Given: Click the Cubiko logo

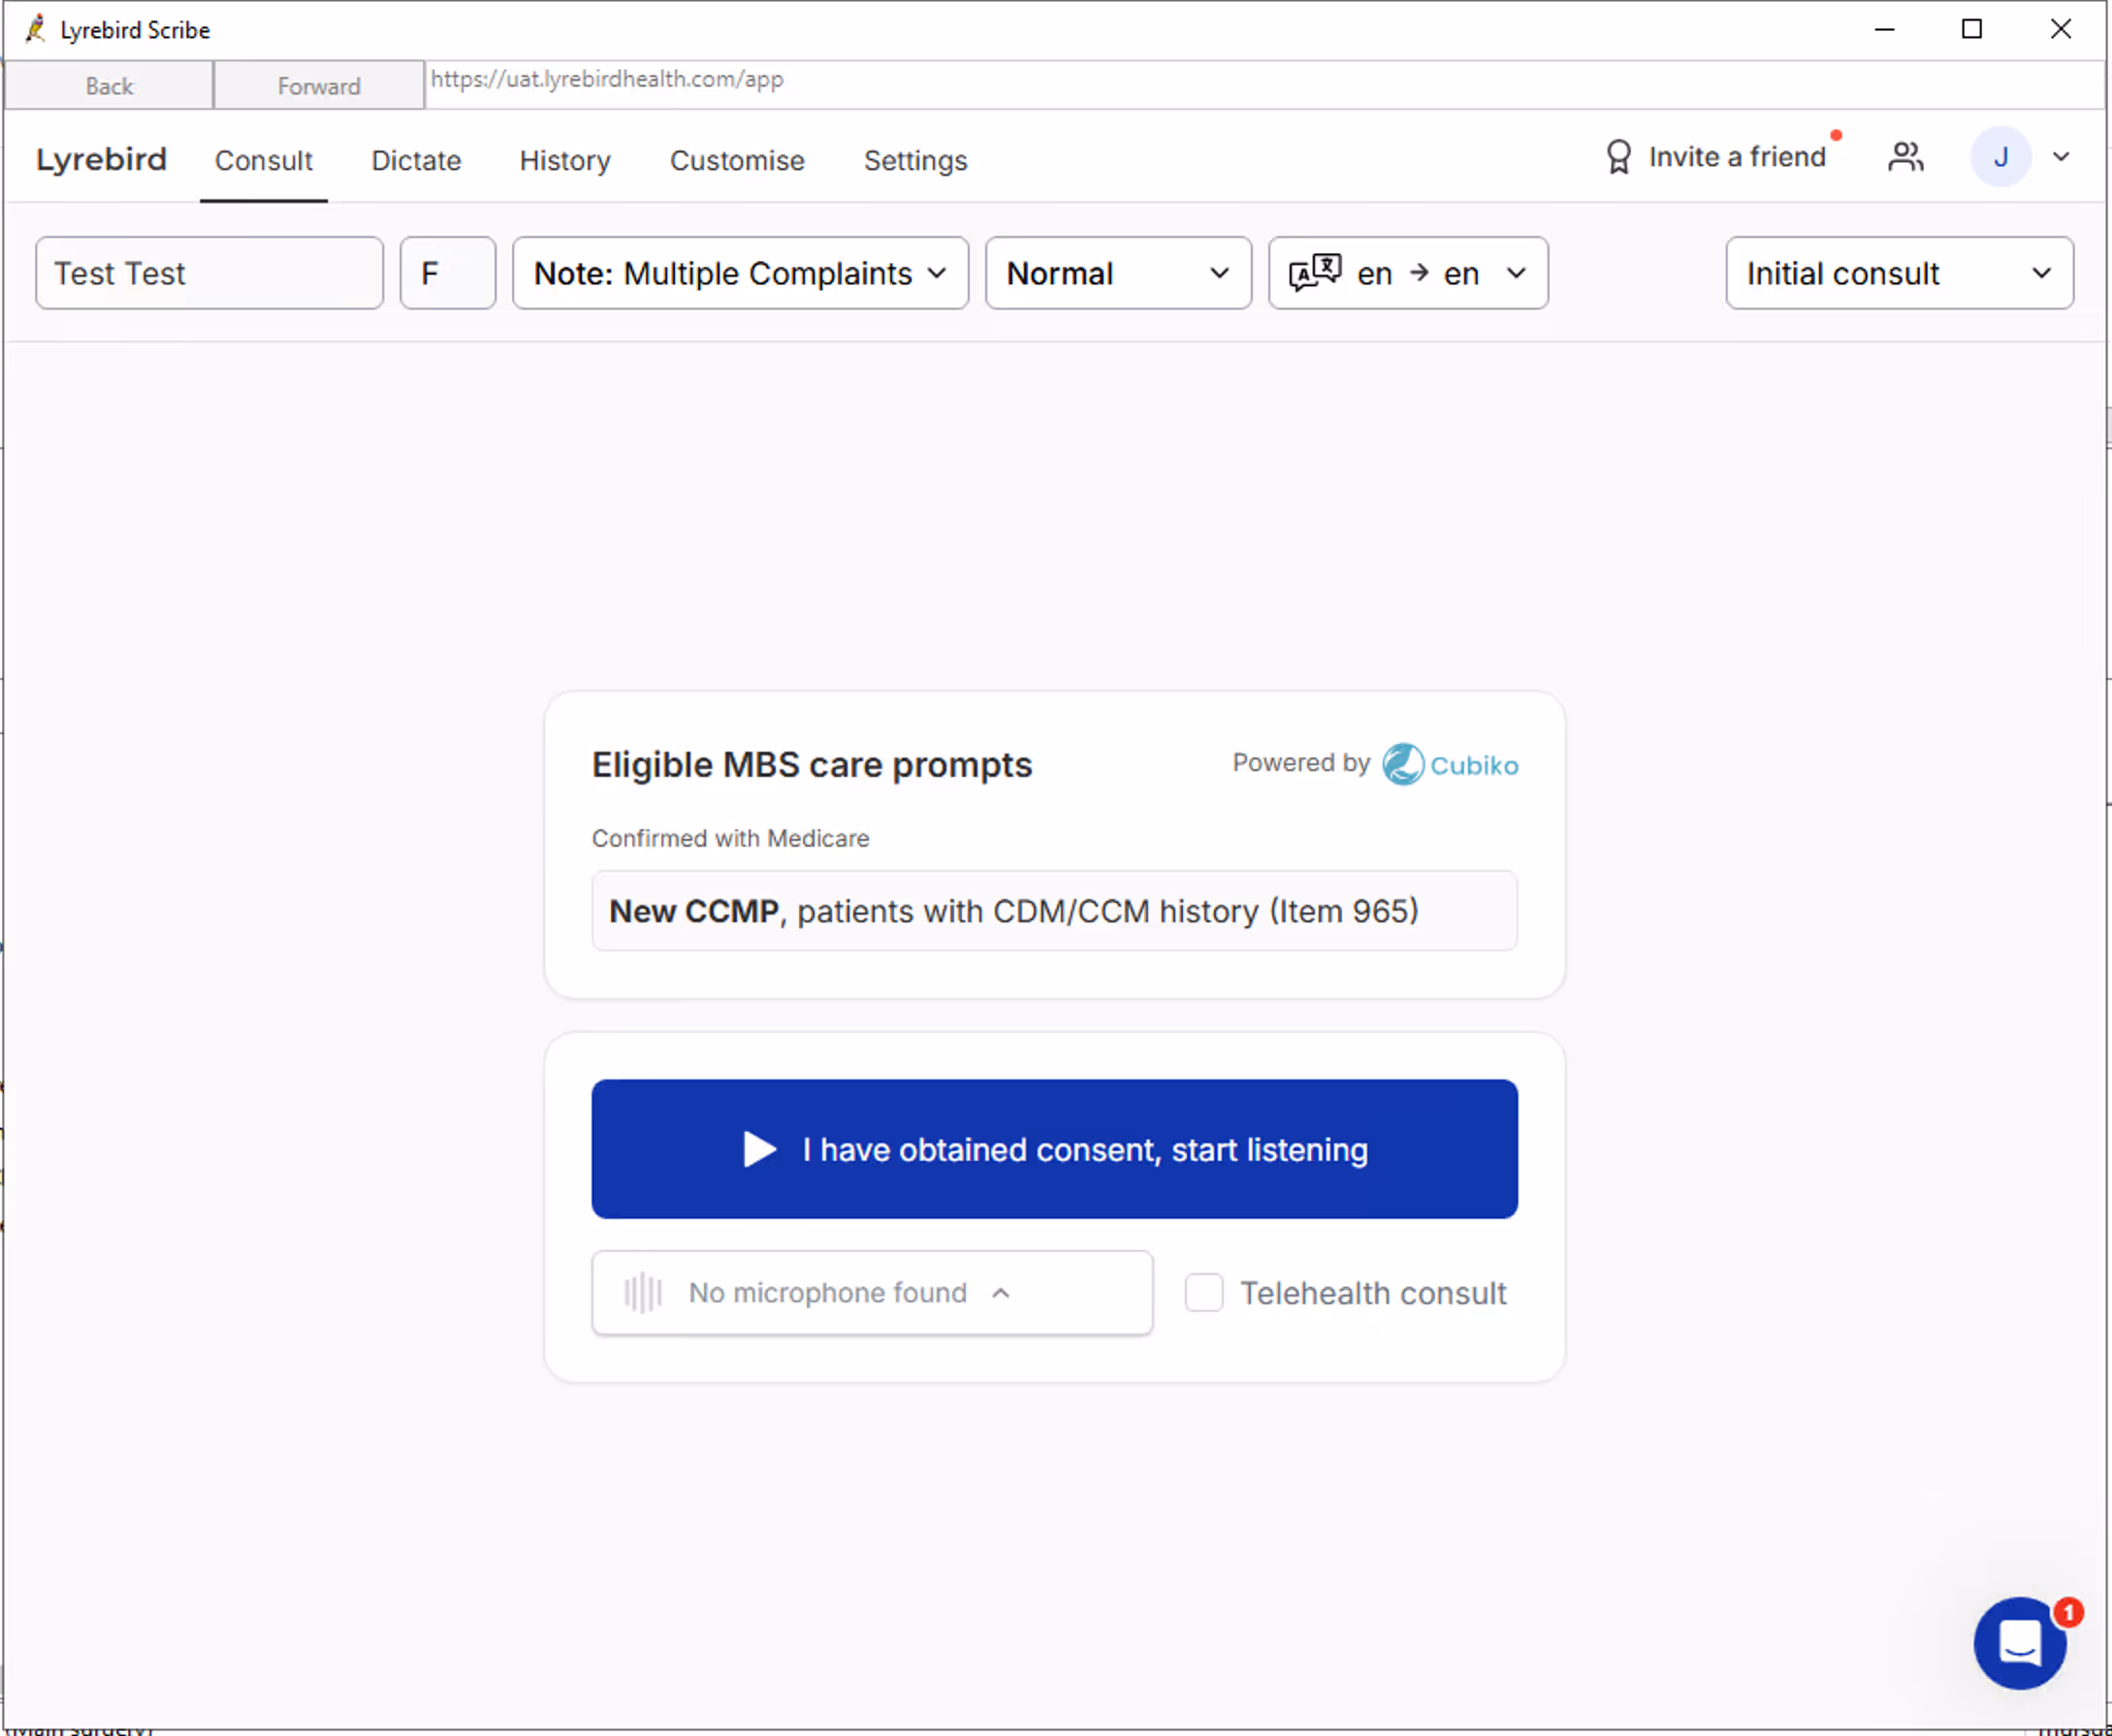Looking at the screenshot, I should coord(1450,765).
